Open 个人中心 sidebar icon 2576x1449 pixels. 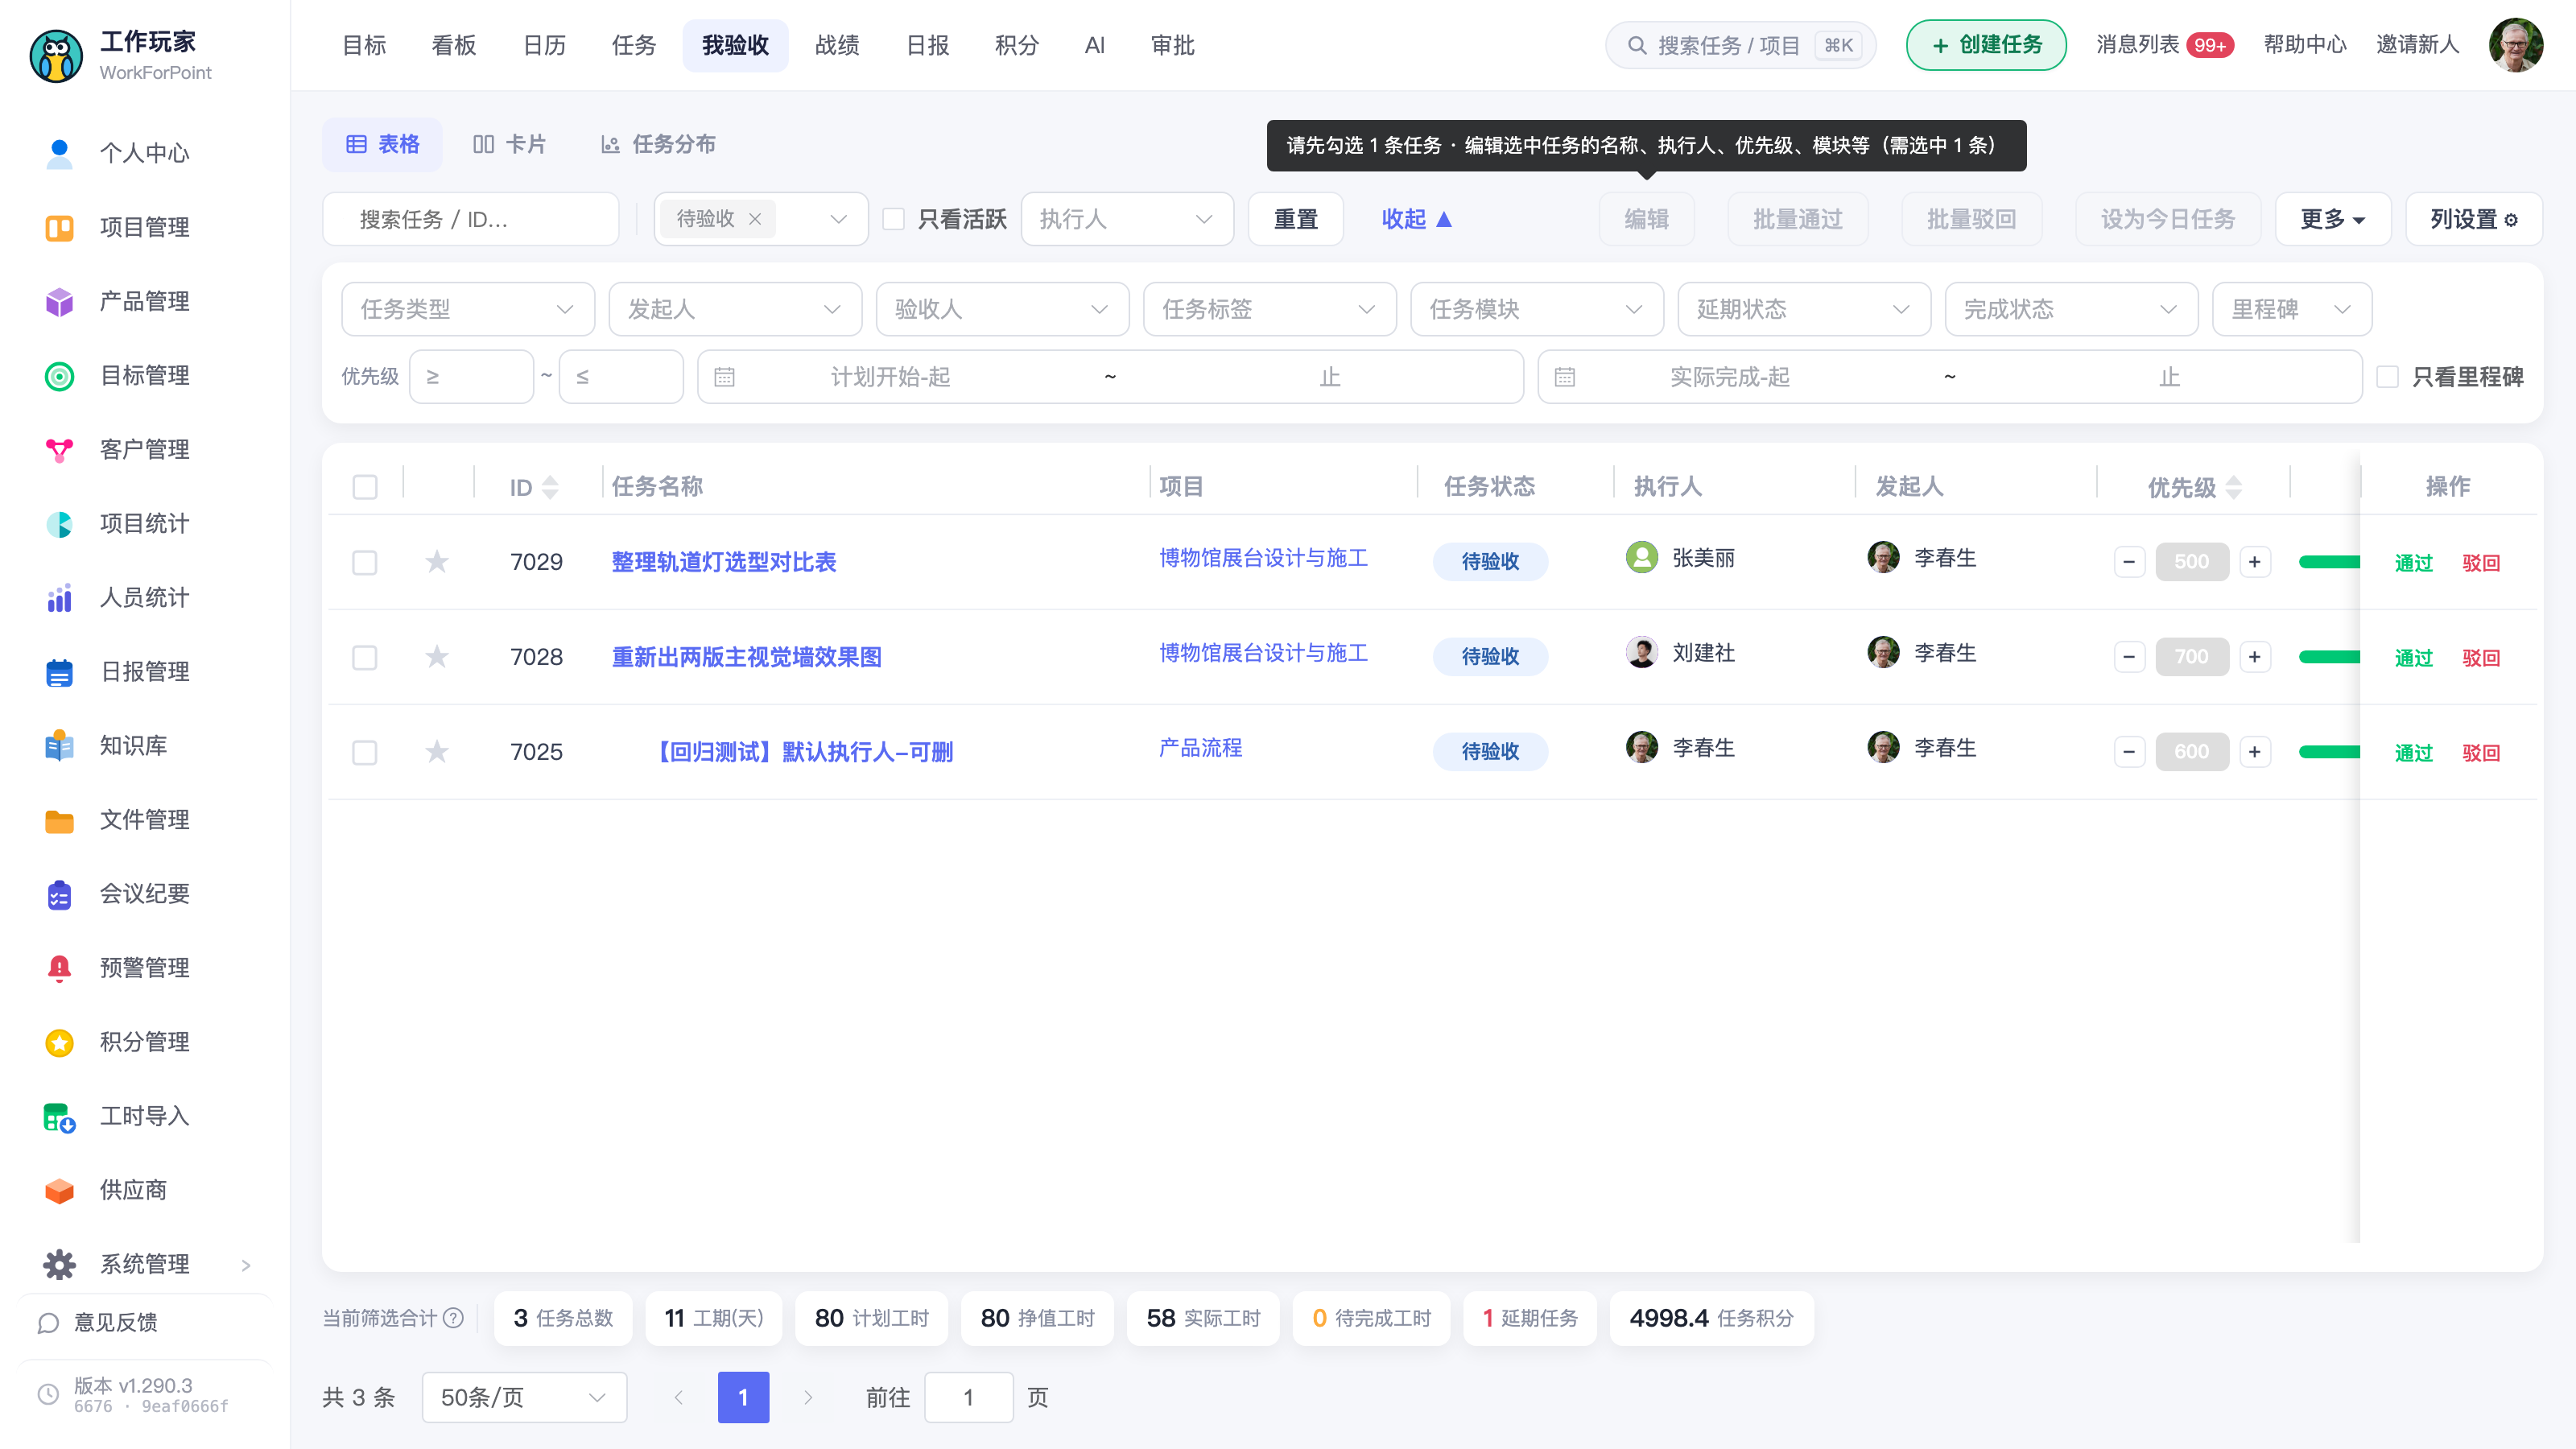(x=59, y=153)
